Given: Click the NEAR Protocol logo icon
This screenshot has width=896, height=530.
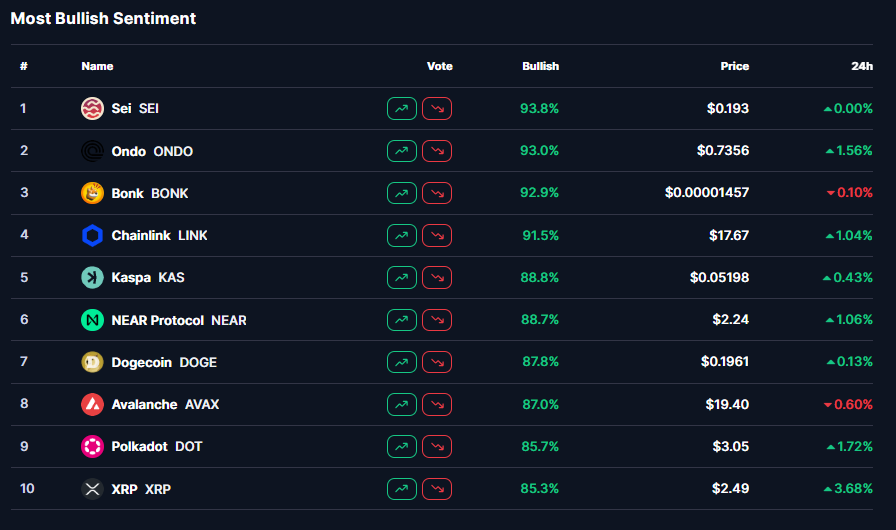Looking at the screenshot, I should pyautogui.click(x=92, y=320).
